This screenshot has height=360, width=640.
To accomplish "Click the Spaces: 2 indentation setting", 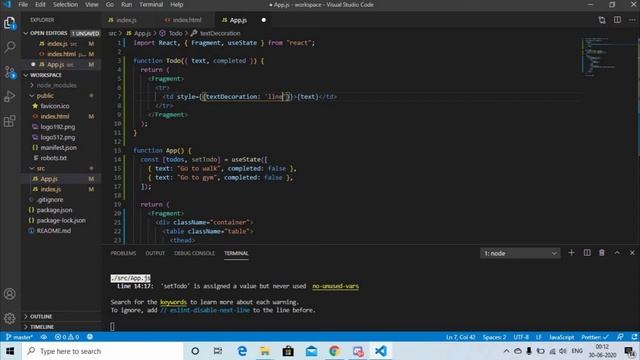I will click(x=494, y=337).
